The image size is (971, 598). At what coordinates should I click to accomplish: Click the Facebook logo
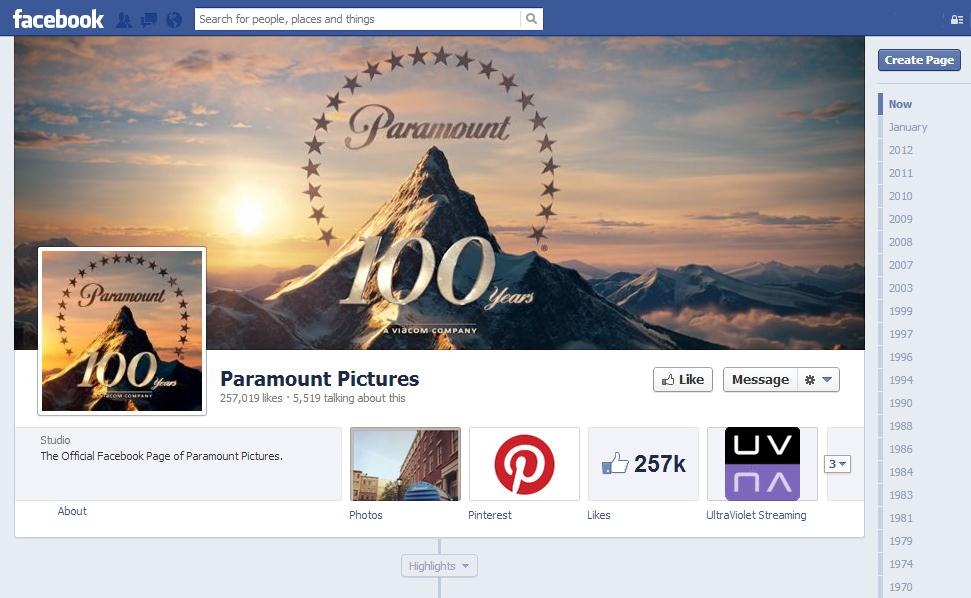[58, 19]
